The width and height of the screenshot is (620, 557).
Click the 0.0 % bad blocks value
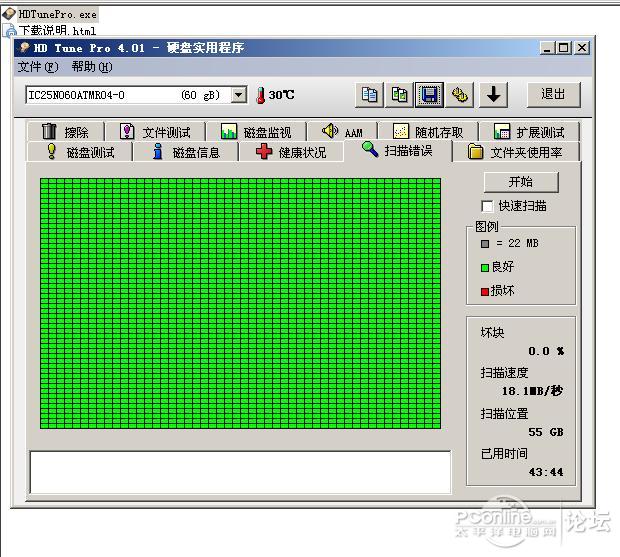[x=546, y=351]
